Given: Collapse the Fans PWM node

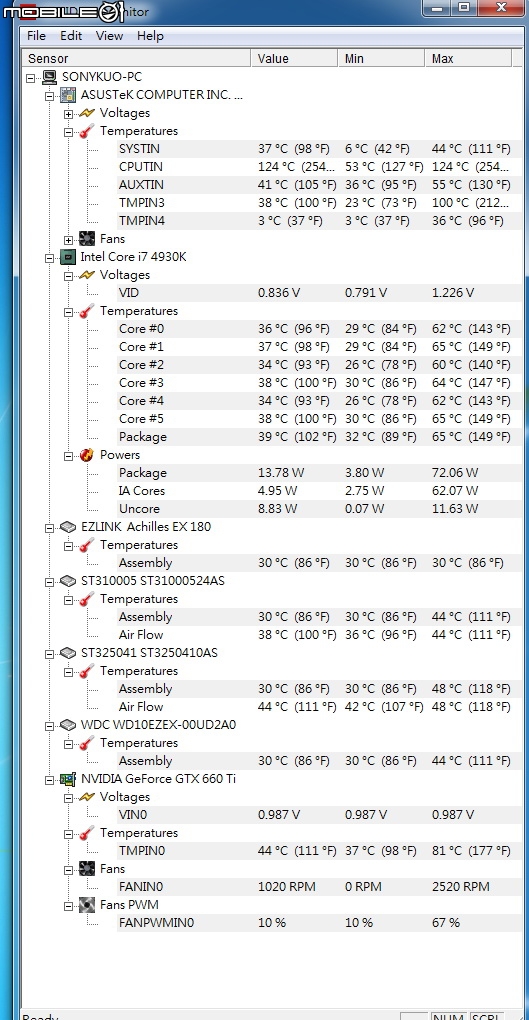Looking at the screenshot, I should click(68, 906).
